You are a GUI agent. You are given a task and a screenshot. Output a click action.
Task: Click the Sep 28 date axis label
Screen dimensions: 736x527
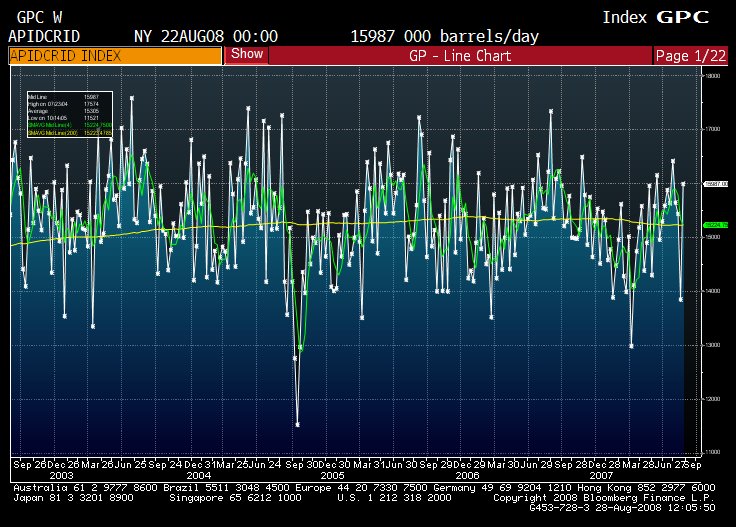[571, 465]
